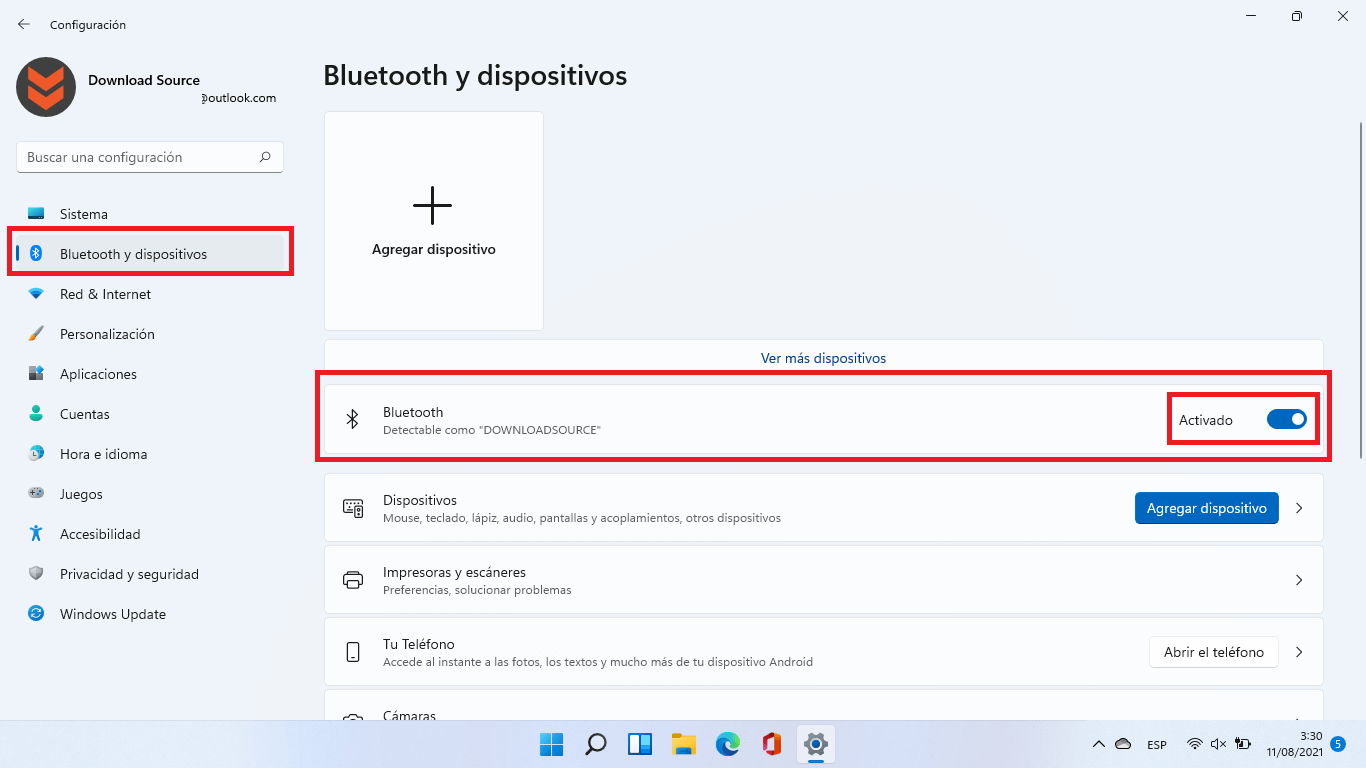Launch Office from taskbar

[x=771, y=744]
